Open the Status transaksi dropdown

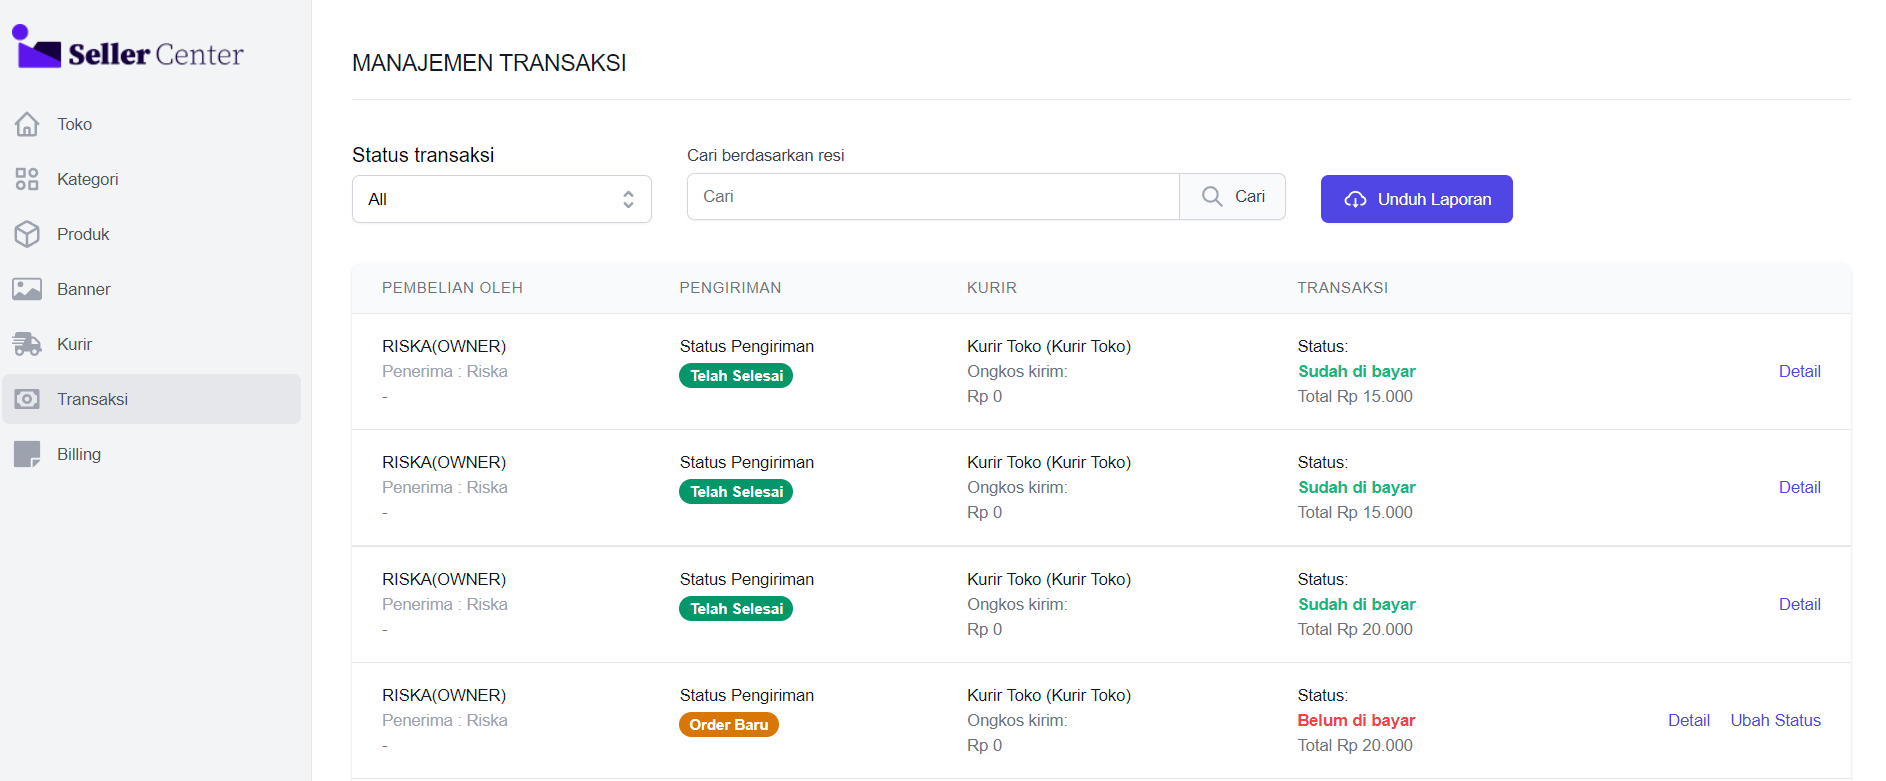click(x=500, y=199)
